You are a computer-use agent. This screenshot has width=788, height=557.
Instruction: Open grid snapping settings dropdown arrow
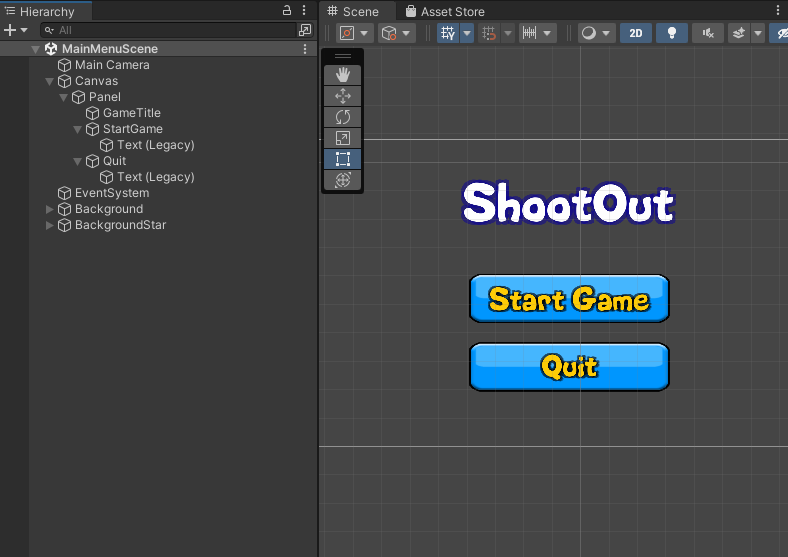coord(508,33)
